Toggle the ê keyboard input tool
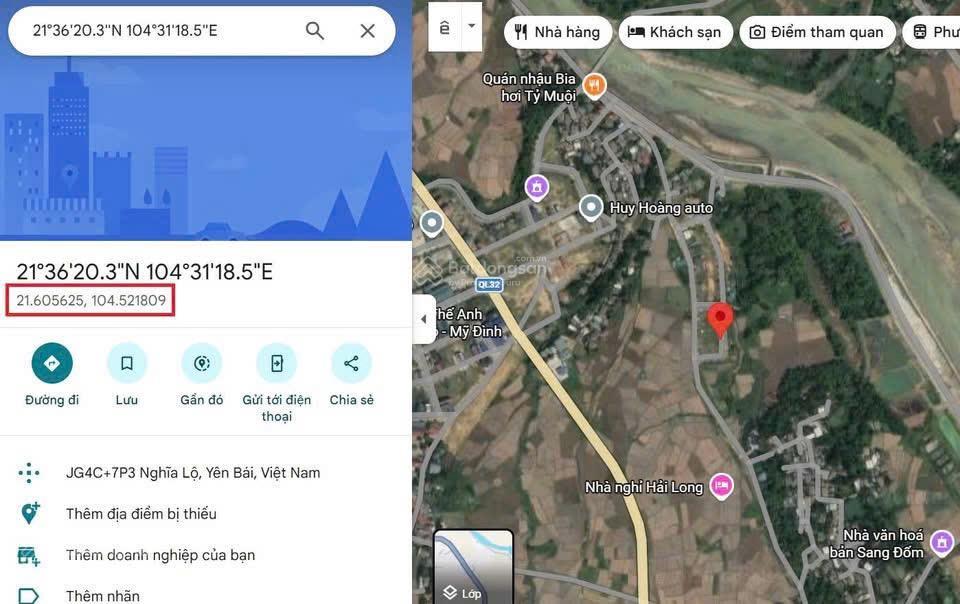960x604 pixels. tap(445, 26)
